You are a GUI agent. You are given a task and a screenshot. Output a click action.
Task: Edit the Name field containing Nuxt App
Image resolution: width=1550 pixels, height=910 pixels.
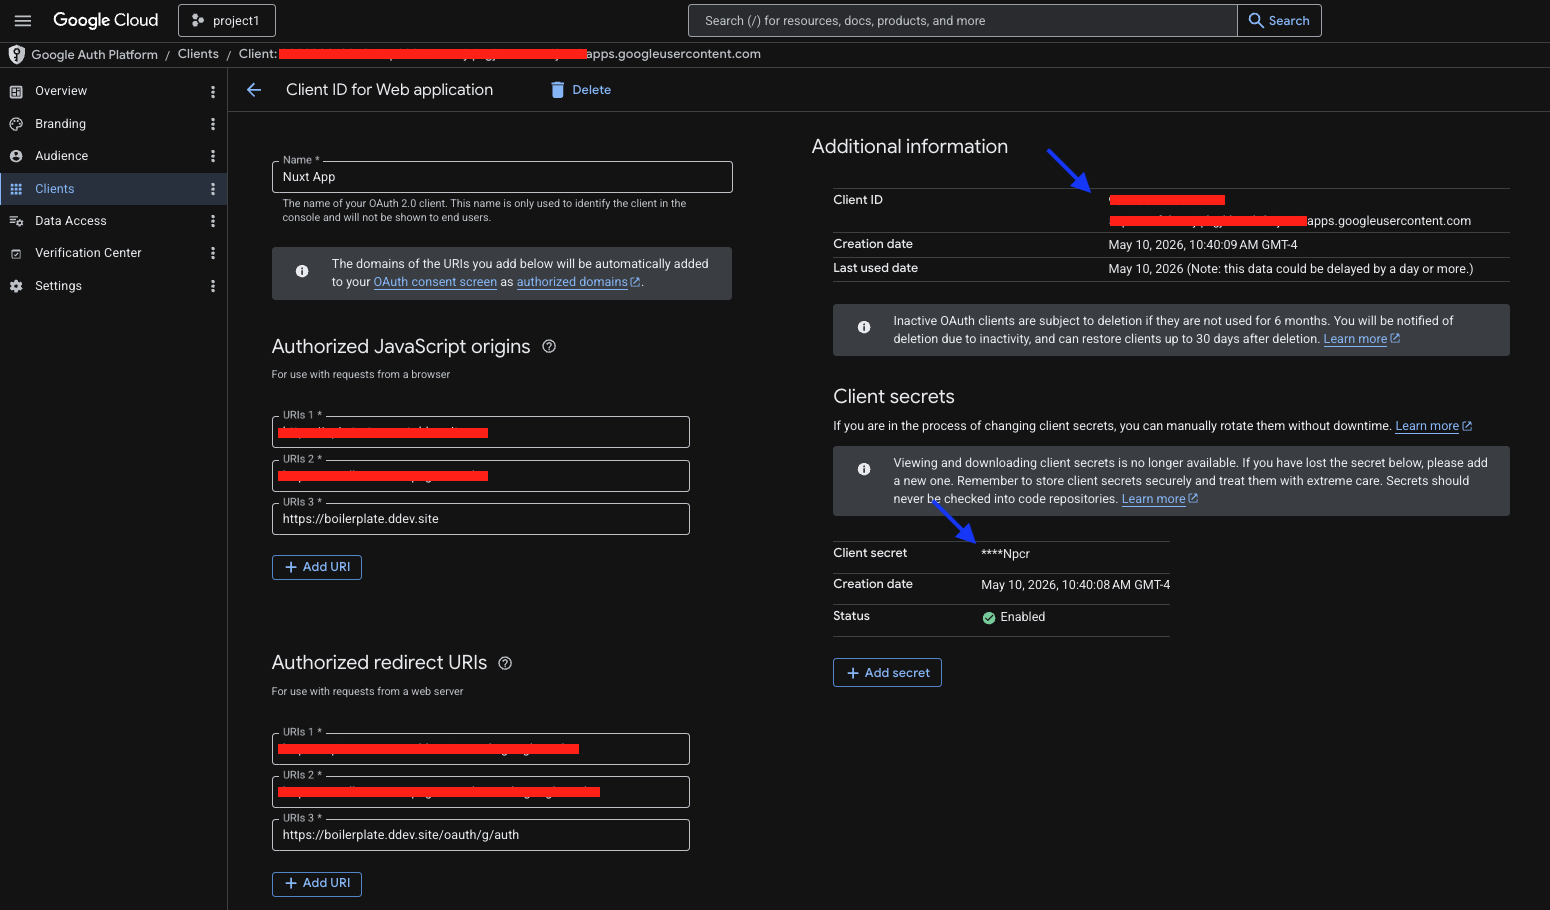[x=502, y=177]
